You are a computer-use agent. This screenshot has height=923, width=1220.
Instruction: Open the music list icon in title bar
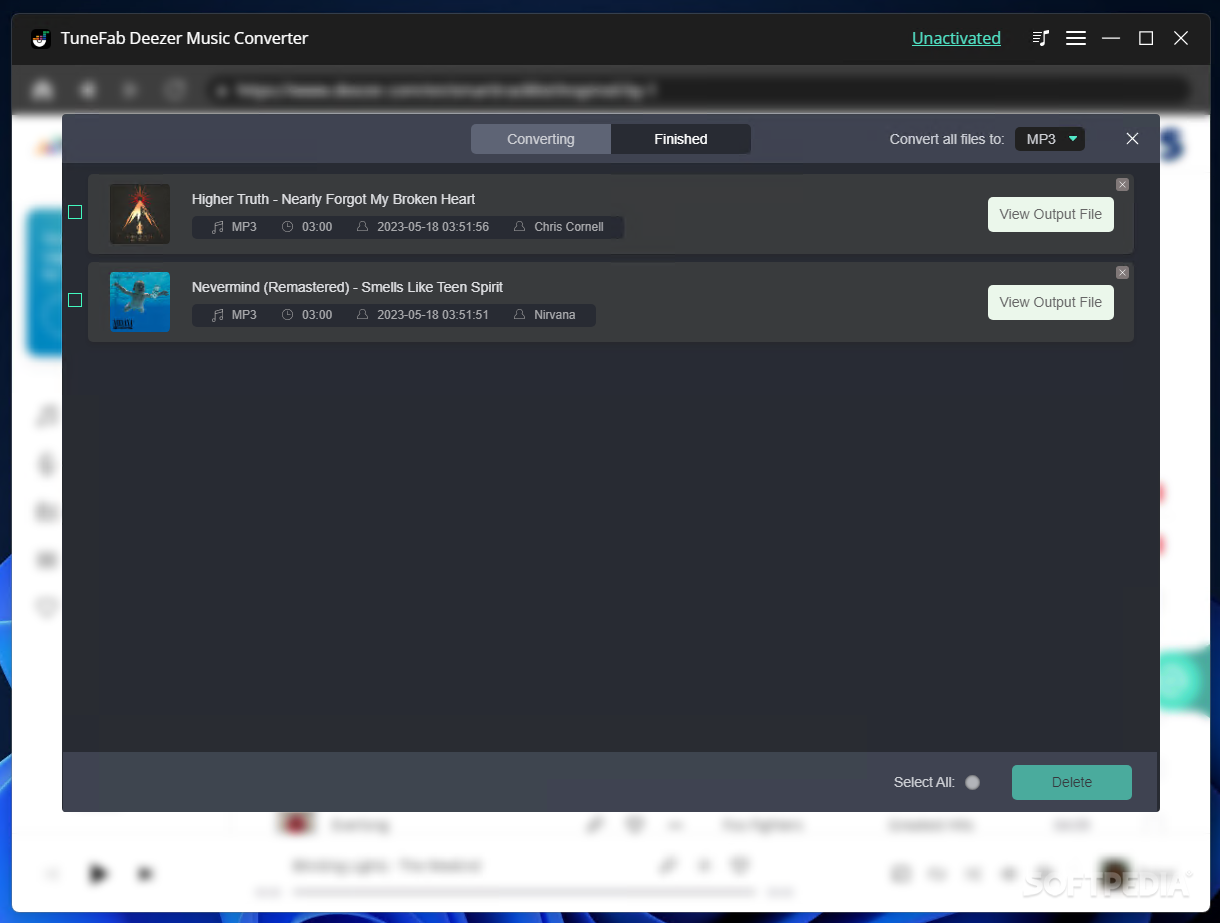1041,38
